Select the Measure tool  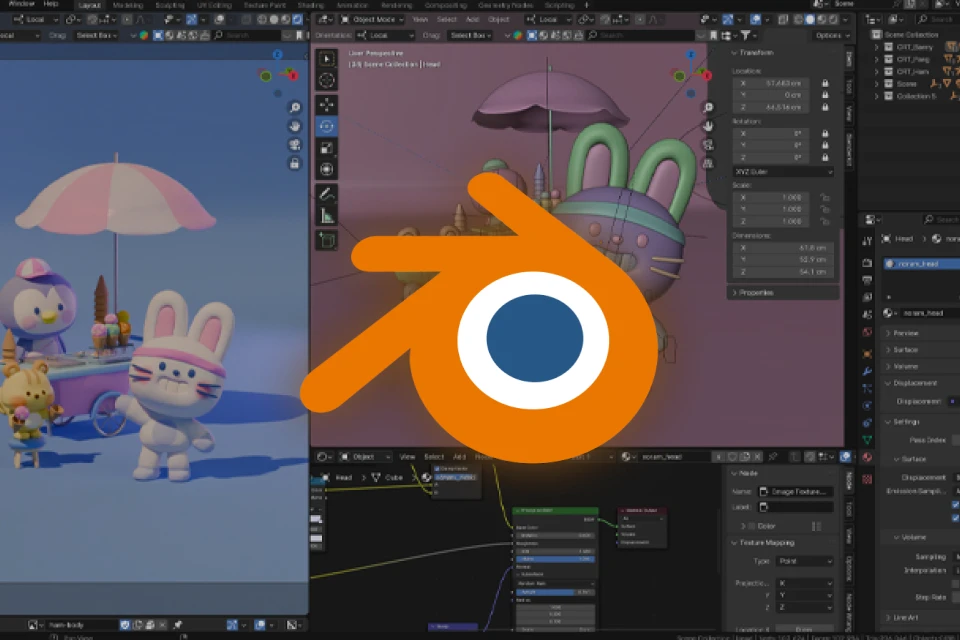click(326, 216)
